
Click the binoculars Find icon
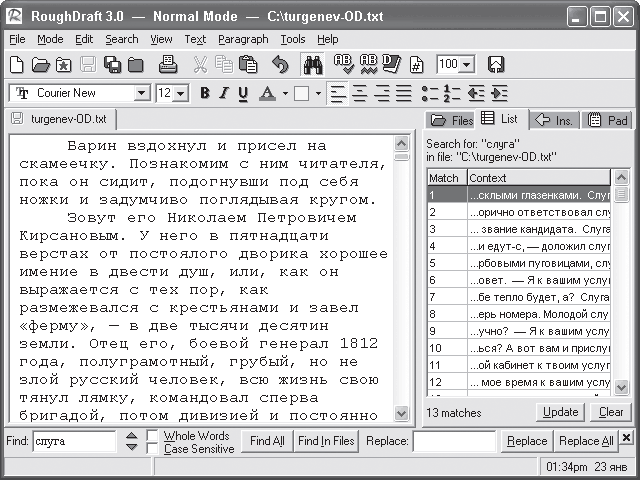click(311, 65)
